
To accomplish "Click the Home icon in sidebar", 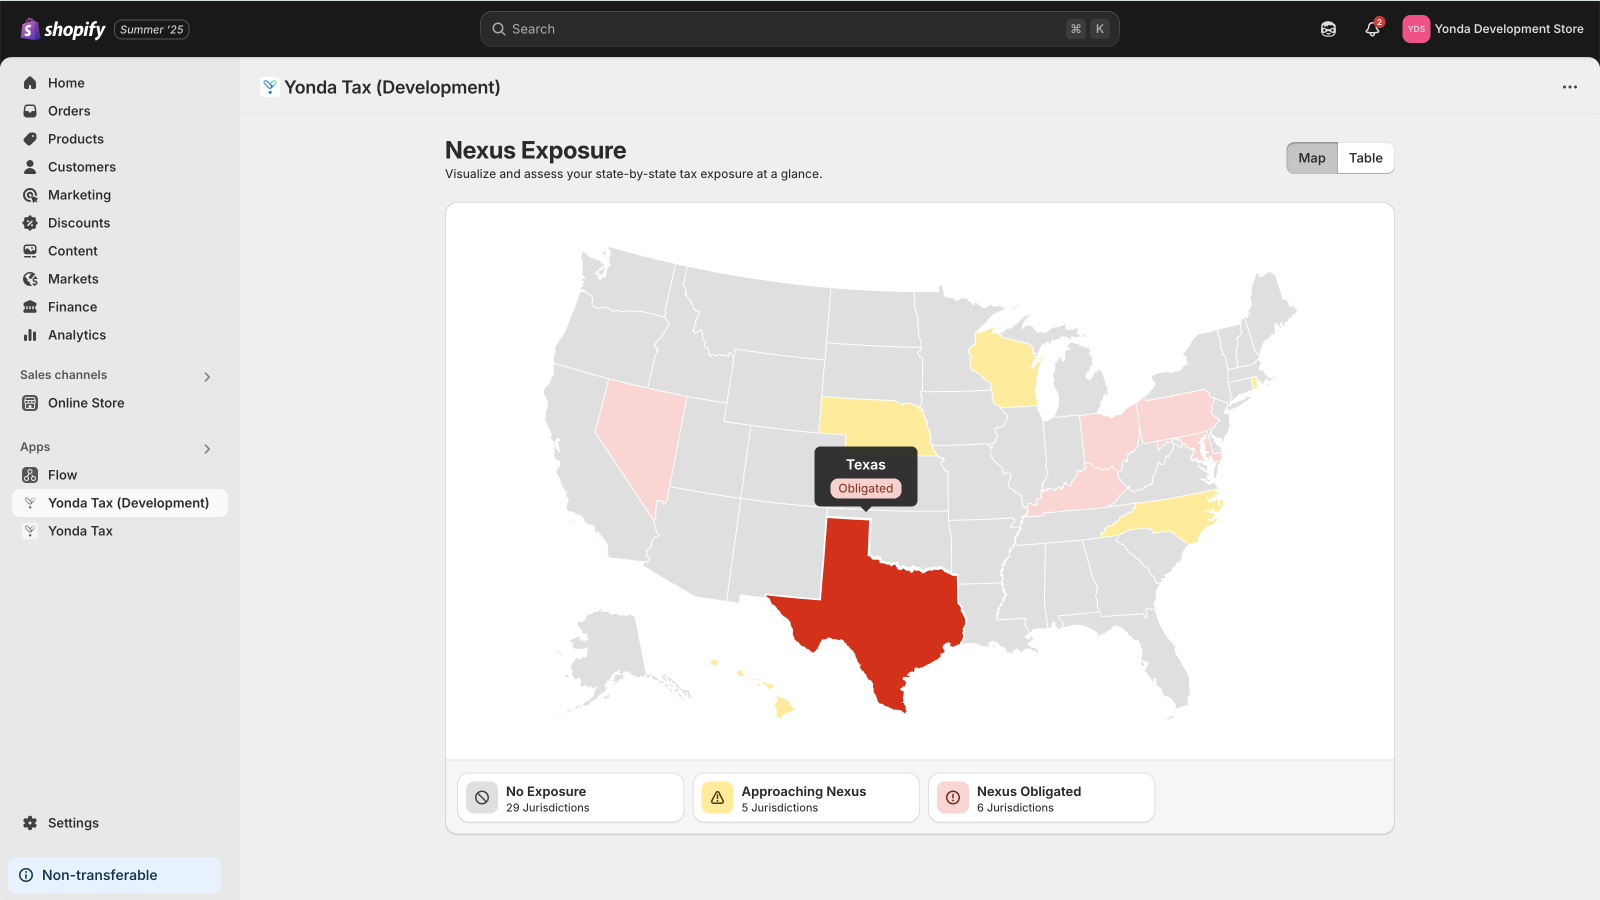I will pyautogui.click(x=30, y=83).
